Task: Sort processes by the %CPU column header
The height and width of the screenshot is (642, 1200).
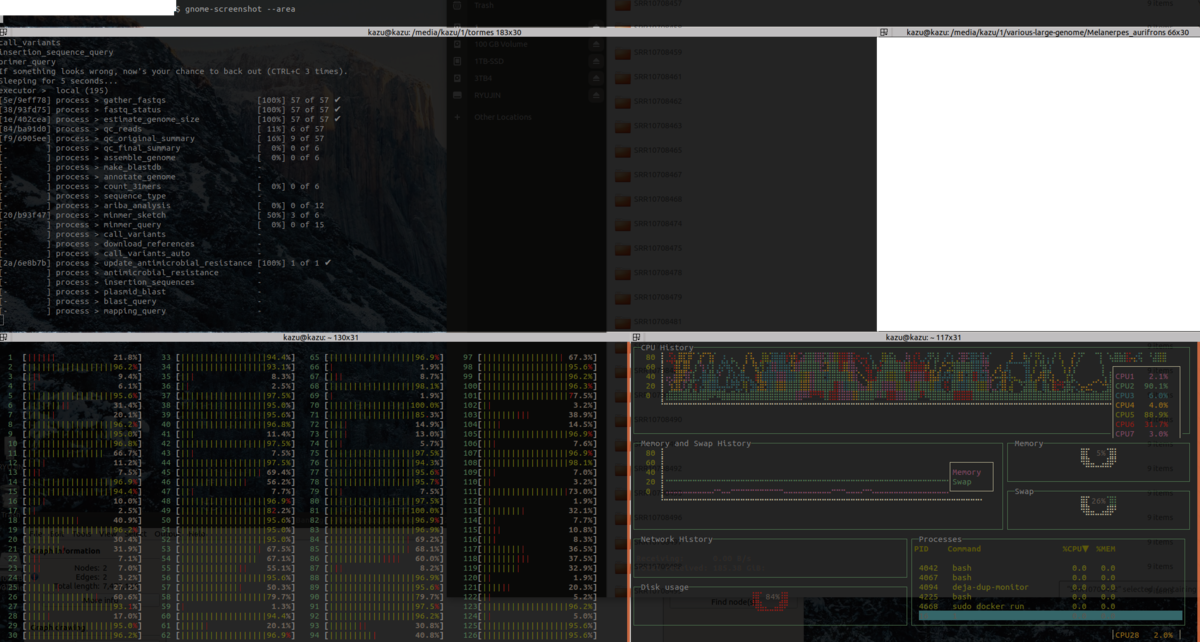Action: click(x=1076, y=549)
